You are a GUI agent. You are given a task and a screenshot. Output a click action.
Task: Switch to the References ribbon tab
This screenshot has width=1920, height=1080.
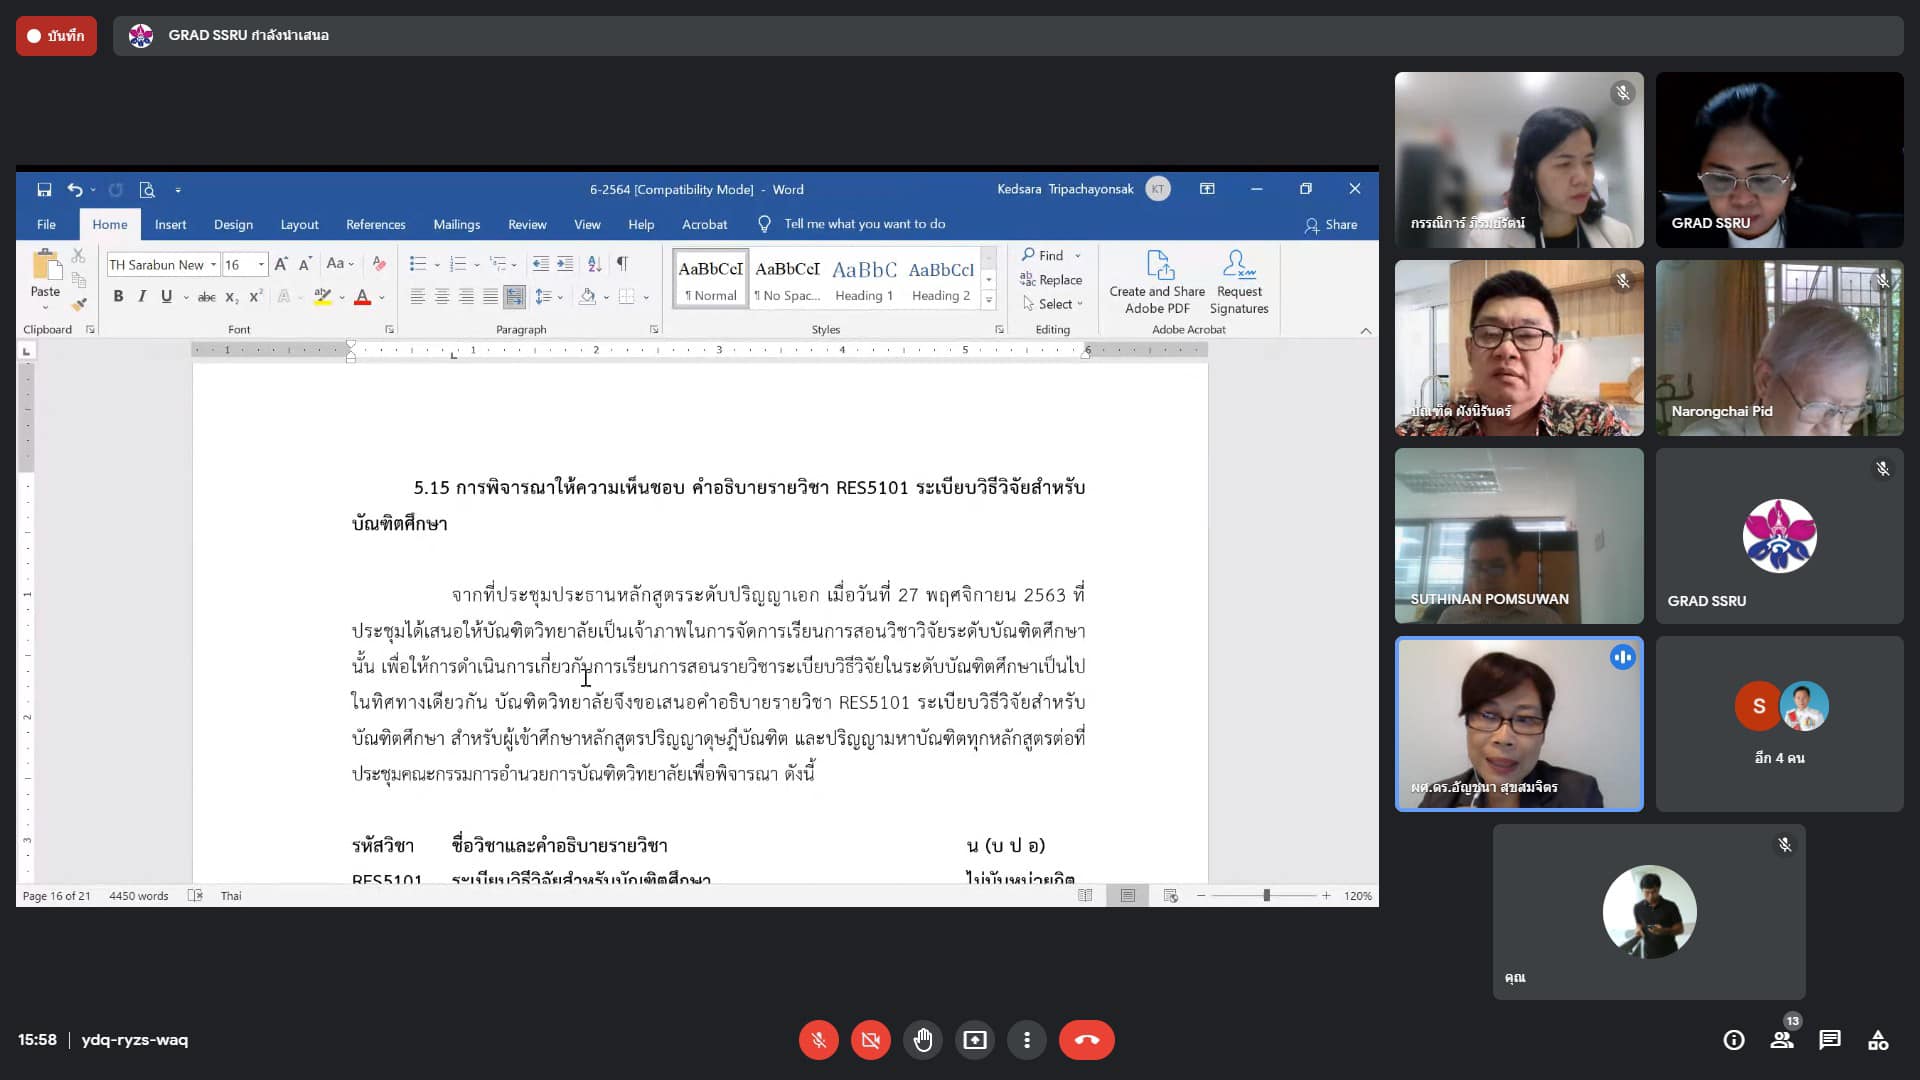click(375, 225)
